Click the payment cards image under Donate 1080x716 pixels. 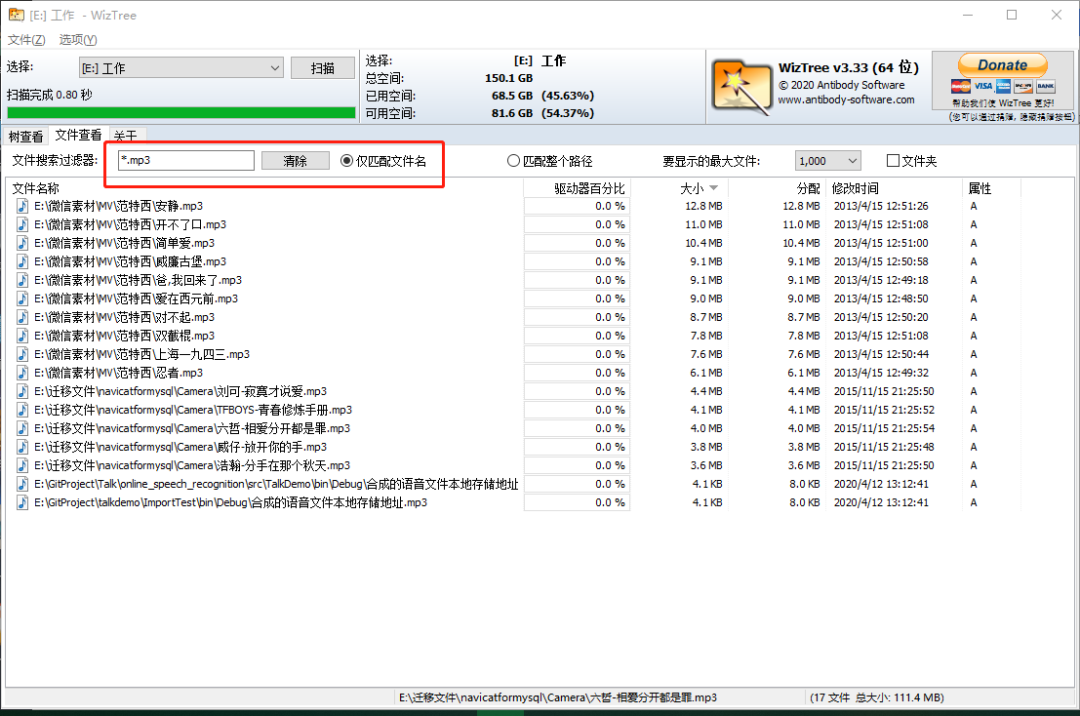[x=1003, y=86]
